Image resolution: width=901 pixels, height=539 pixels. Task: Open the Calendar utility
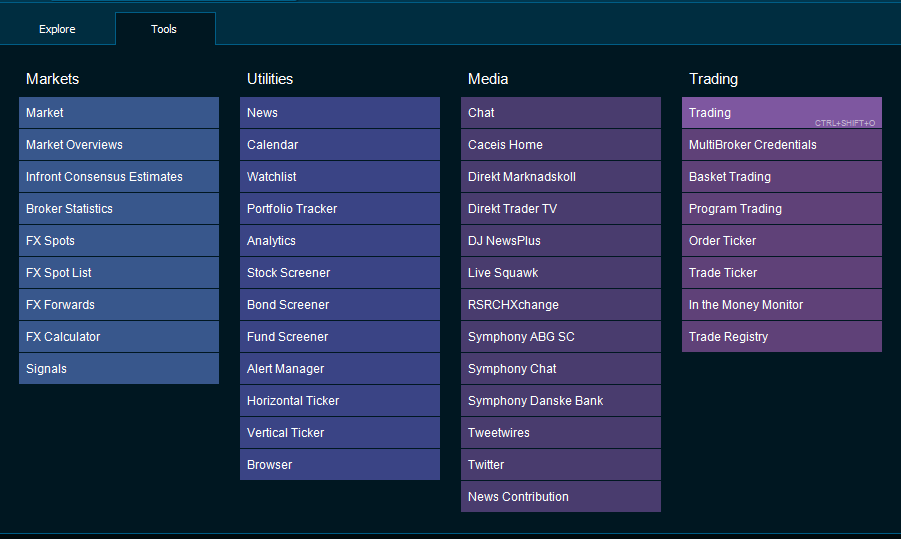340,145
